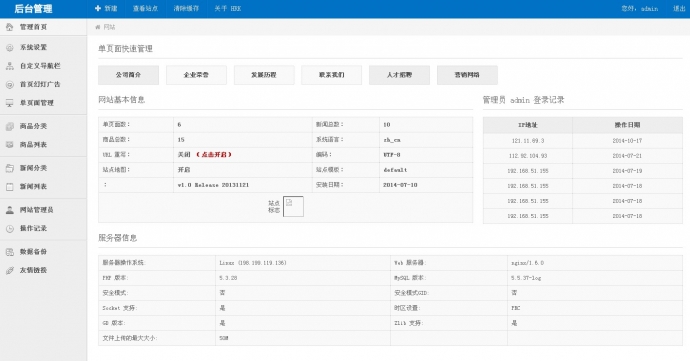Screen dimensions: 690x361
Task: Open 网站管理员 via the user icon
Action: pos(10,210)
